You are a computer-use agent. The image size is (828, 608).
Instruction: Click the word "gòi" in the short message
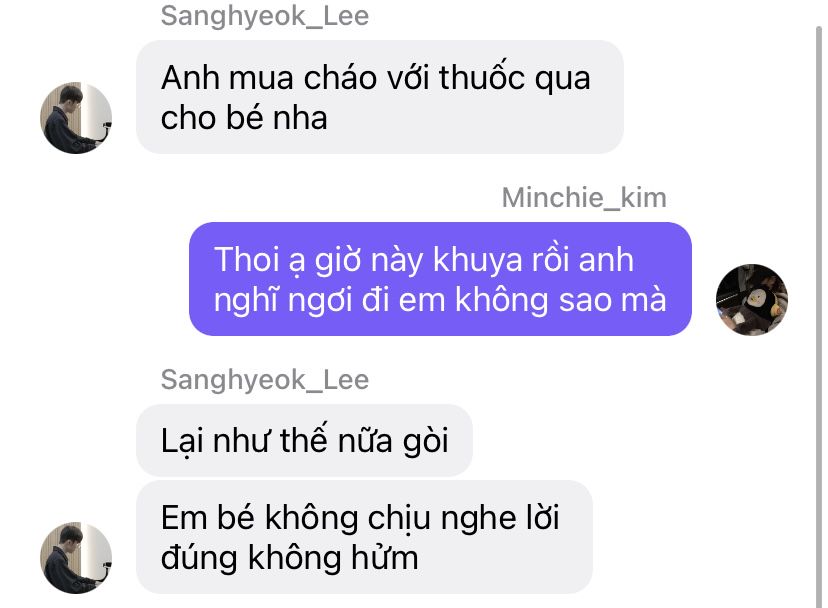(426, 441)
